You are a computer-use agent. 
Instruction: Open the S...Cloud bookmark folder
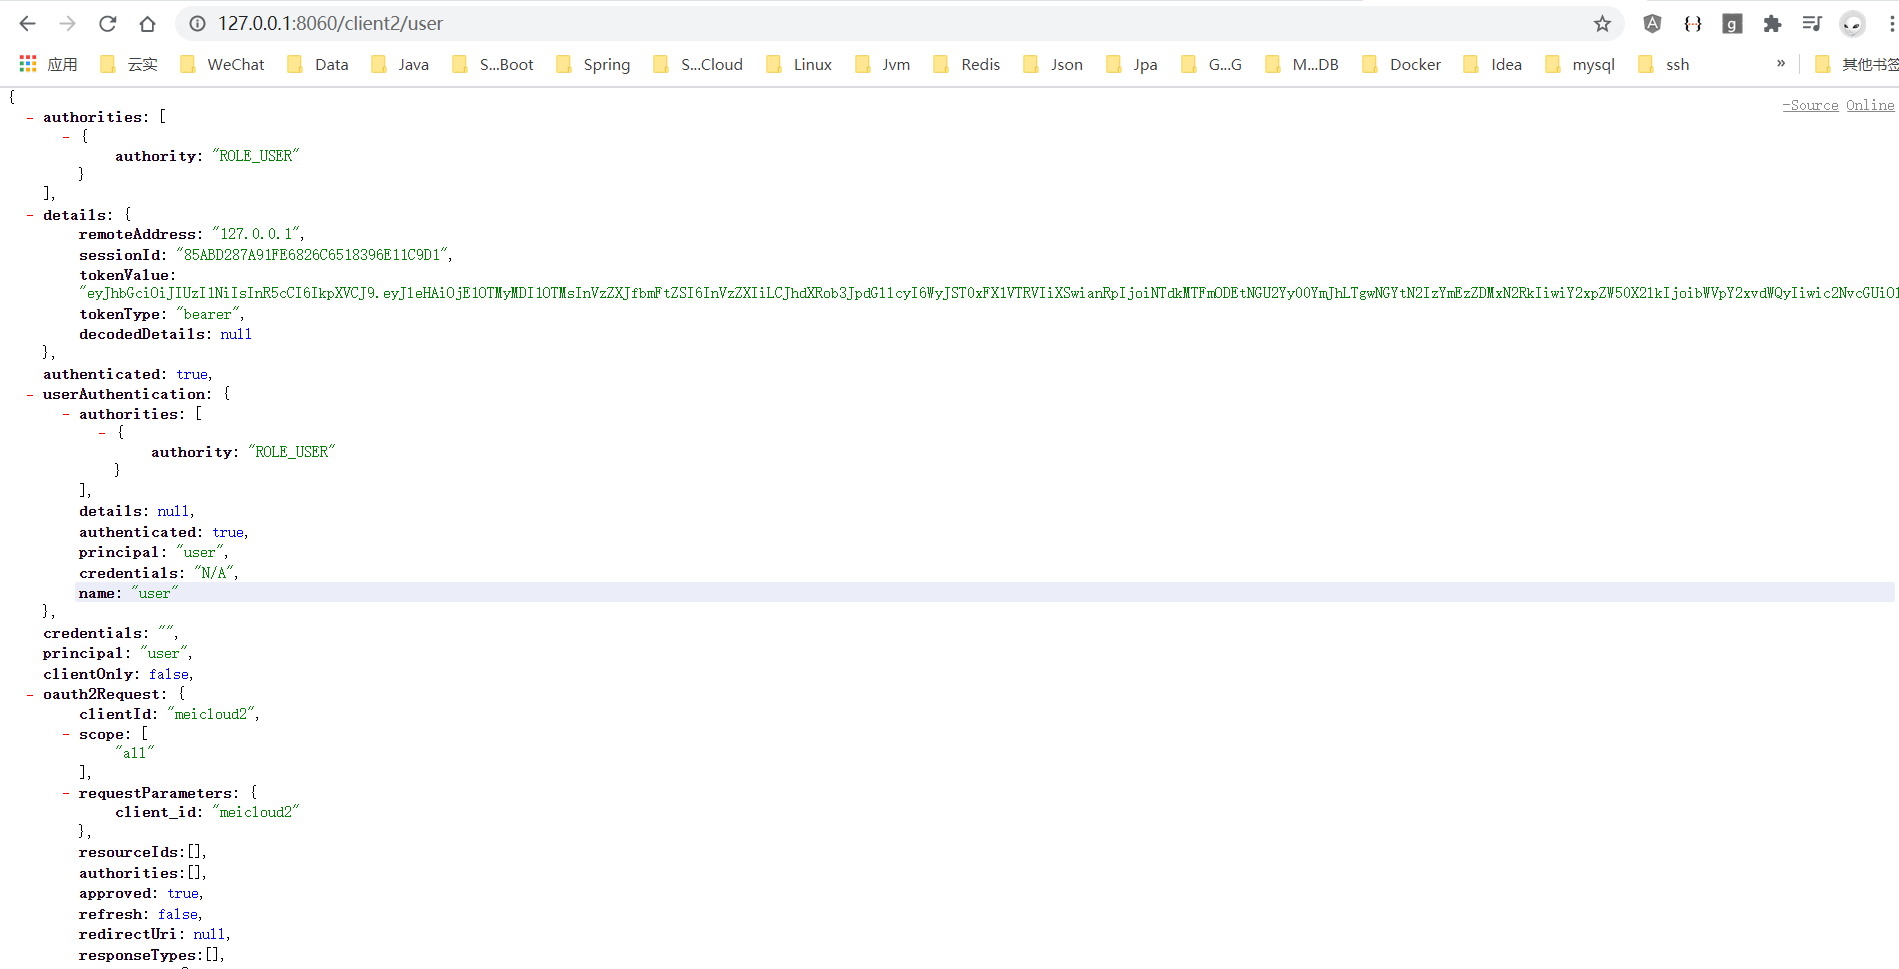click(x=698, y=64)
